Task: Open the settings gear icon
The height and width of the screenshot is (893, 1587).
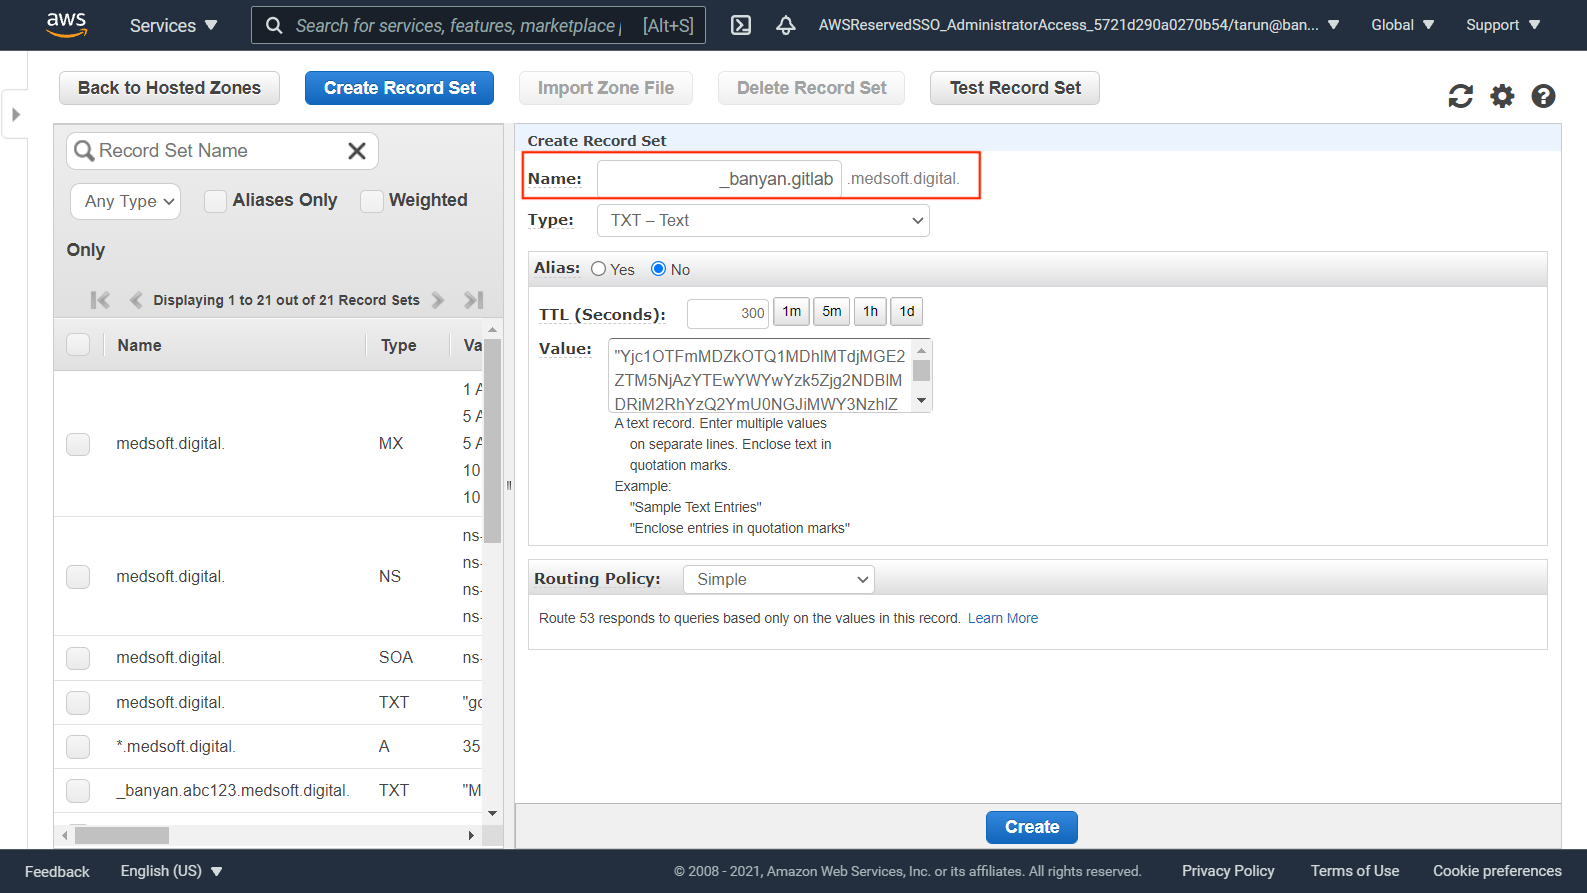Action: 1502,96
